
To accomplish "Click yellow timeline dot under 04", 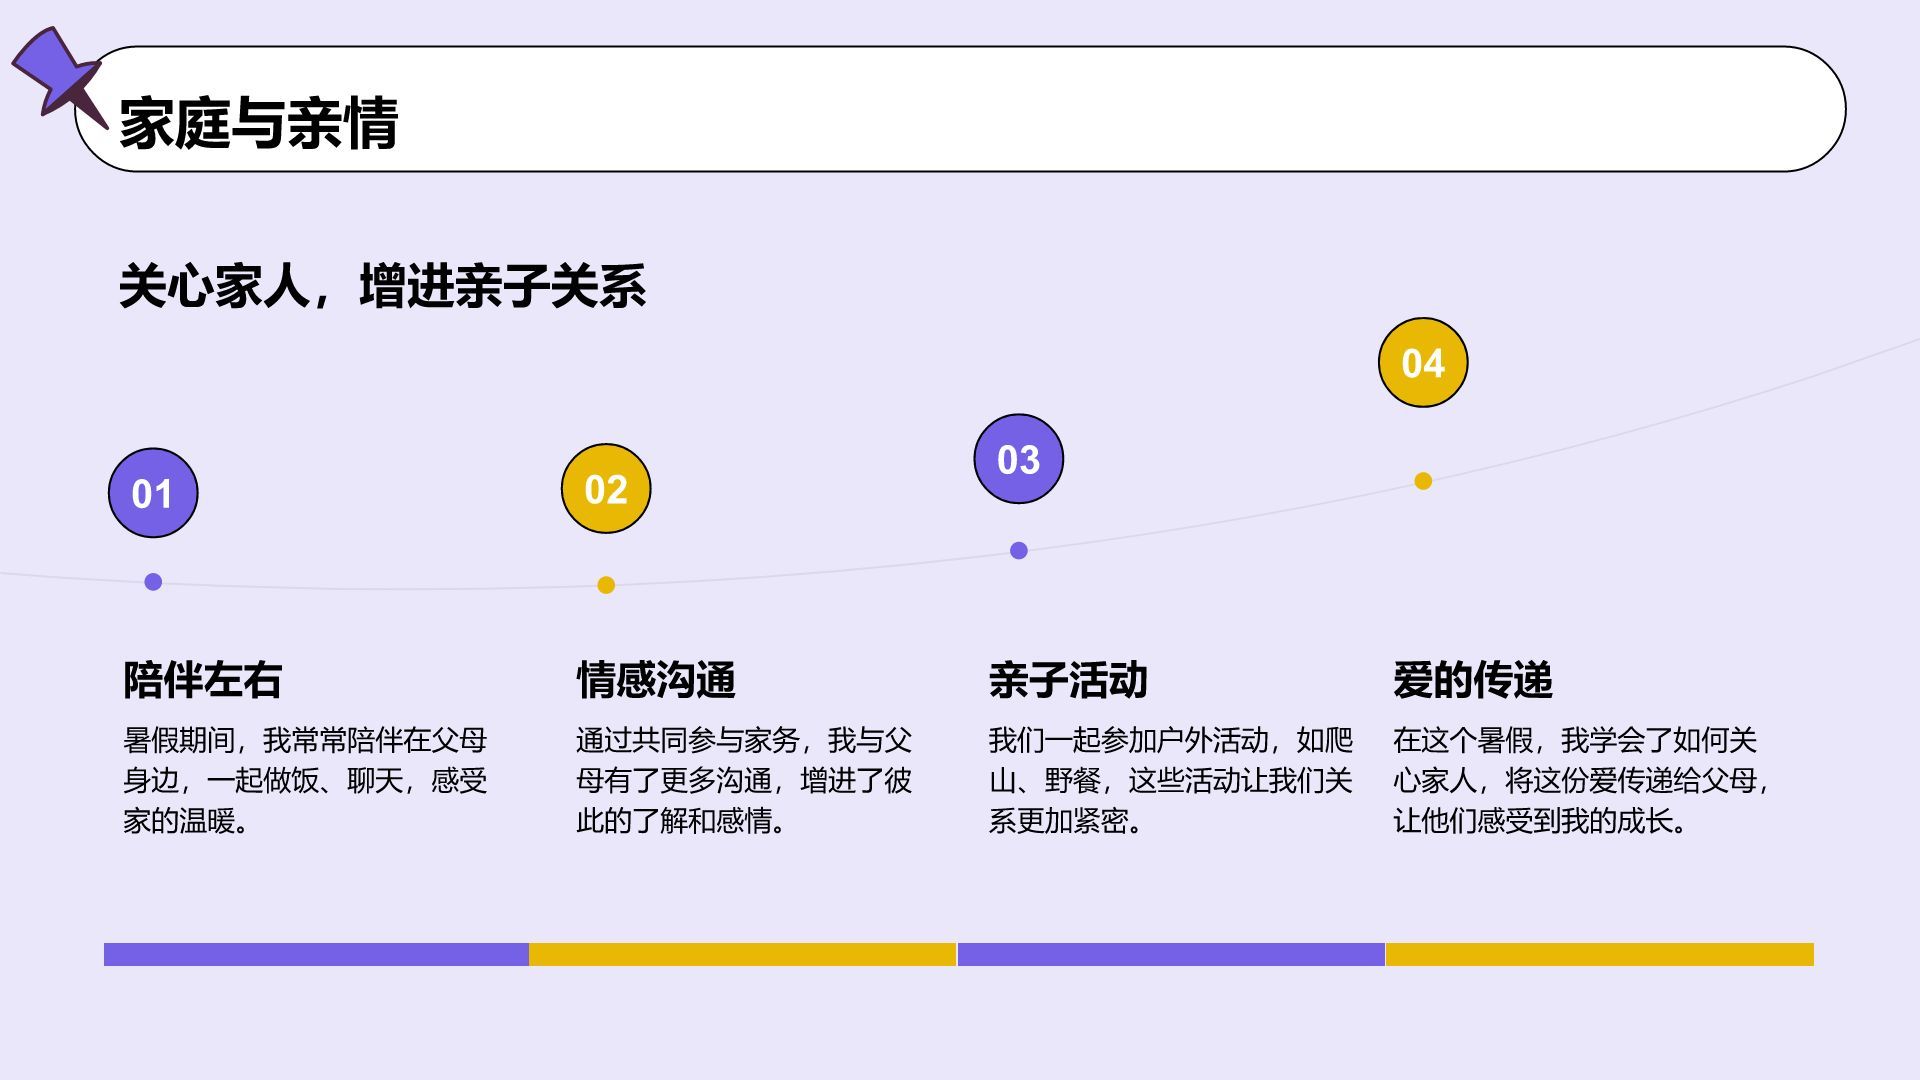I will (x=1423, y=481).
